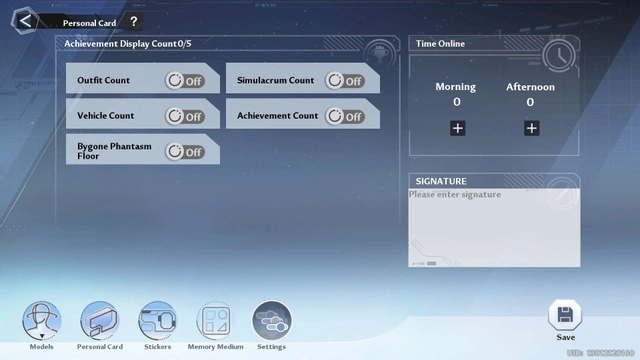Add Morning online time with plus button
The height and width of the screenshot is (360, 640).
pos(458,128)
